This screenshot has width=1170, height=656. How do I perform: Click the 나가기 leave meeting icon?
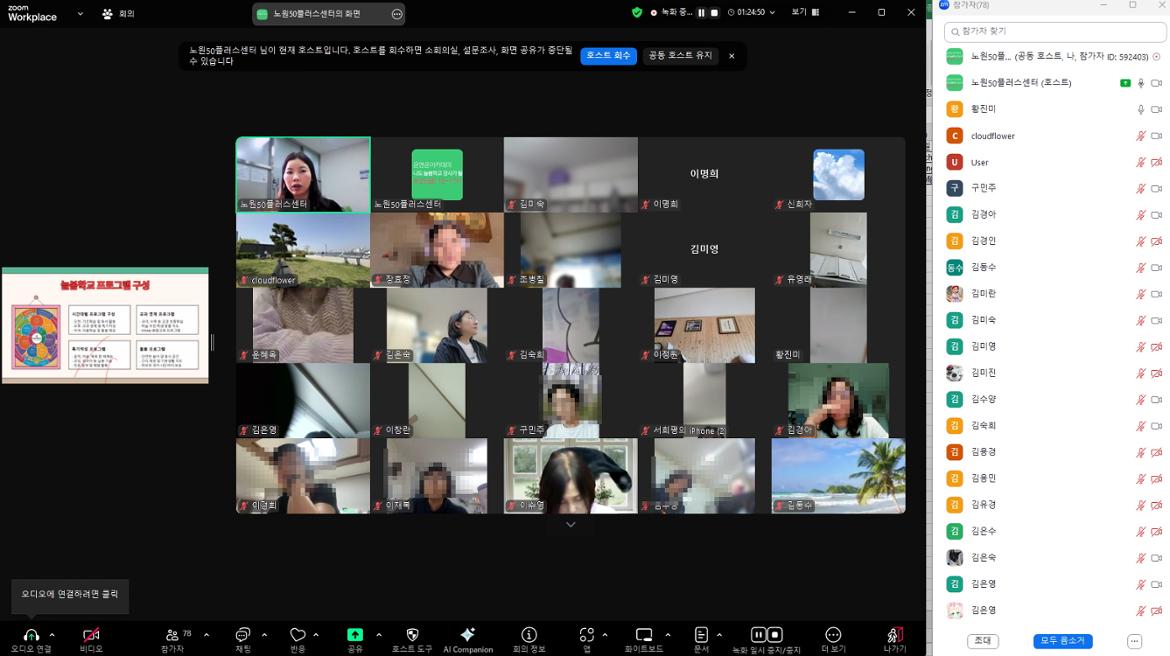coord(894,635)
